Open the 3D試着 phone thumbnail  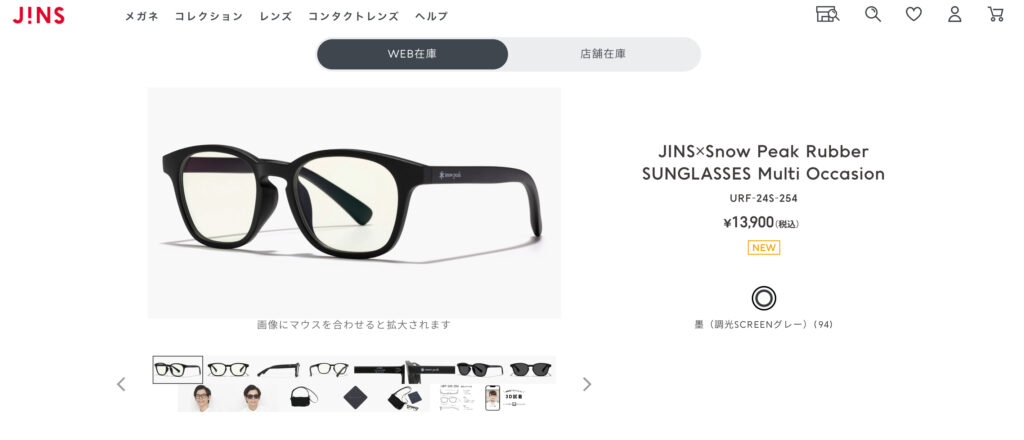pyautogui.click(x=505, y=397)
